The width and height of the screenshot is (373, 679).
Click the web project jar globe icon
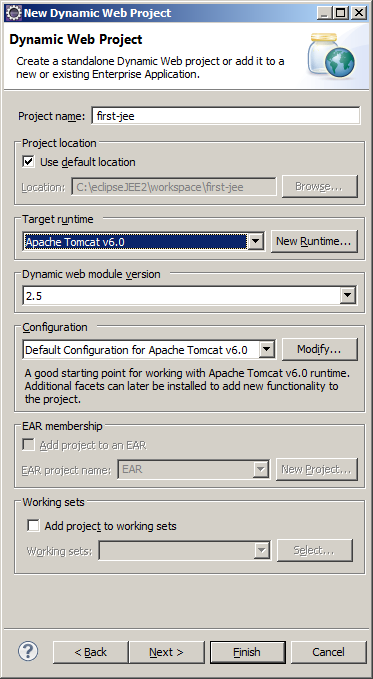[331, 55]
